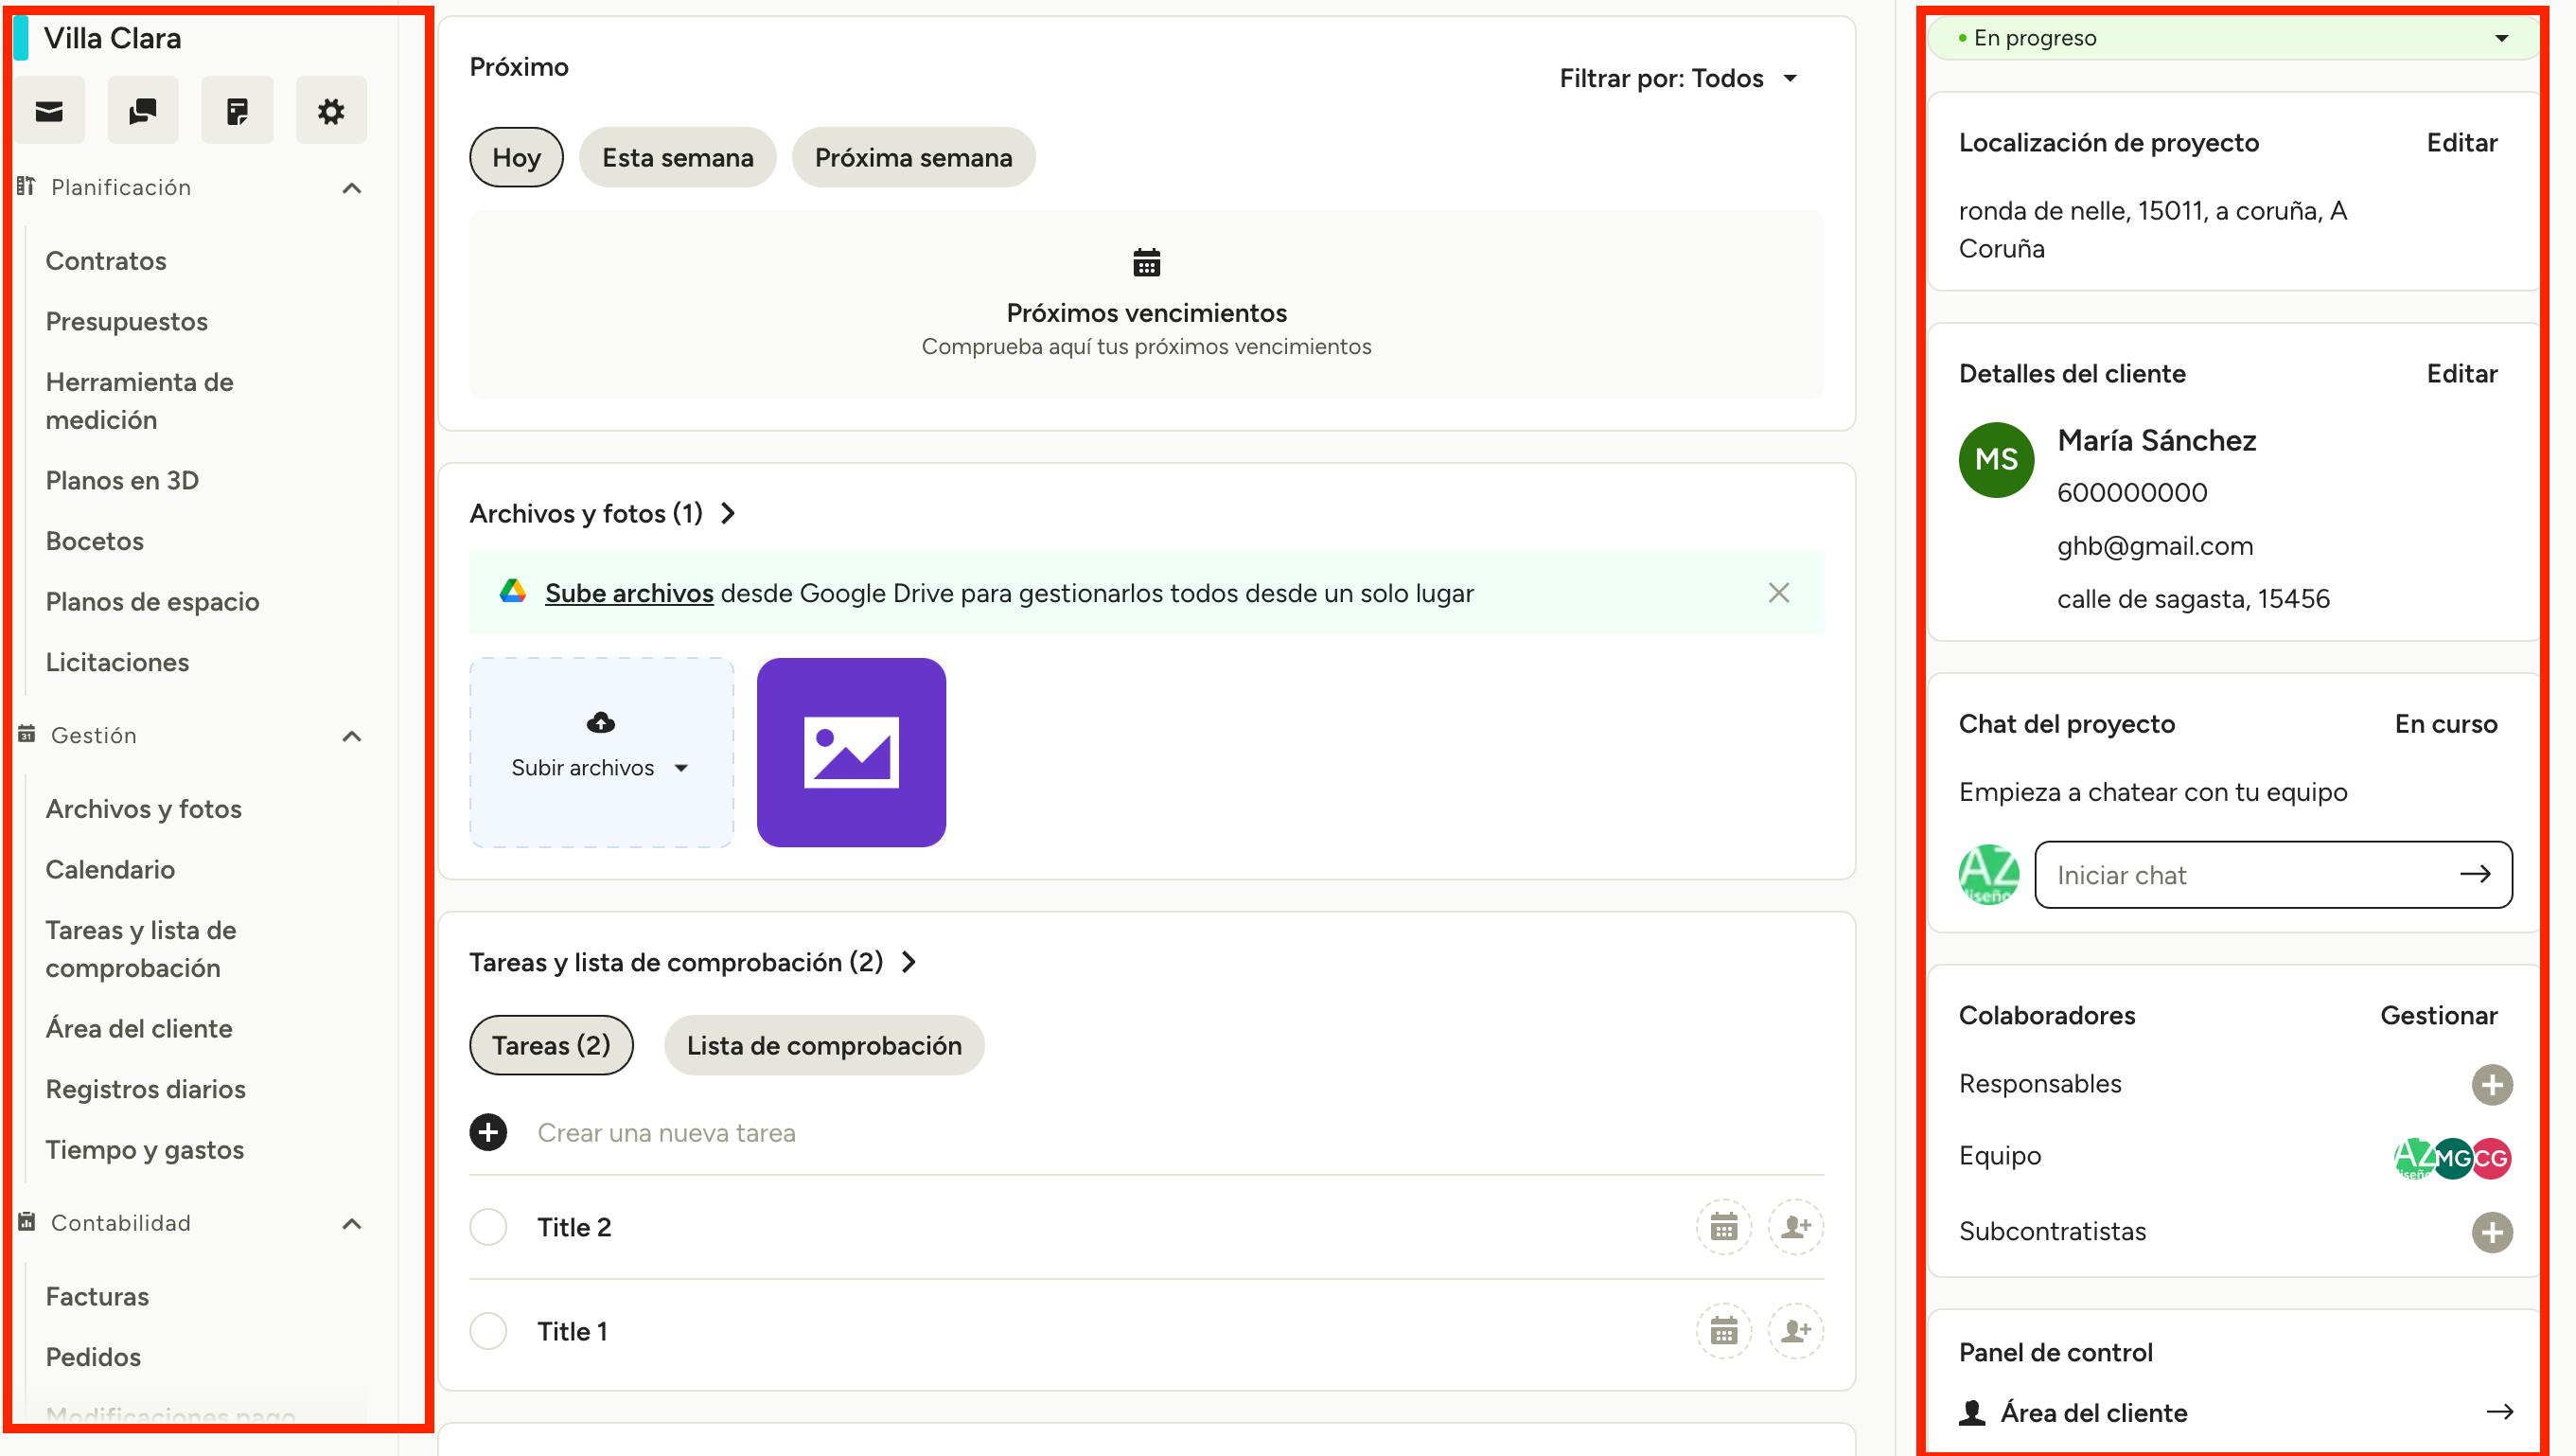Add a Responsables collaborator with plus icon
The width and height of the screenshot is (2576, 1456).
tap(2491, 1085)
